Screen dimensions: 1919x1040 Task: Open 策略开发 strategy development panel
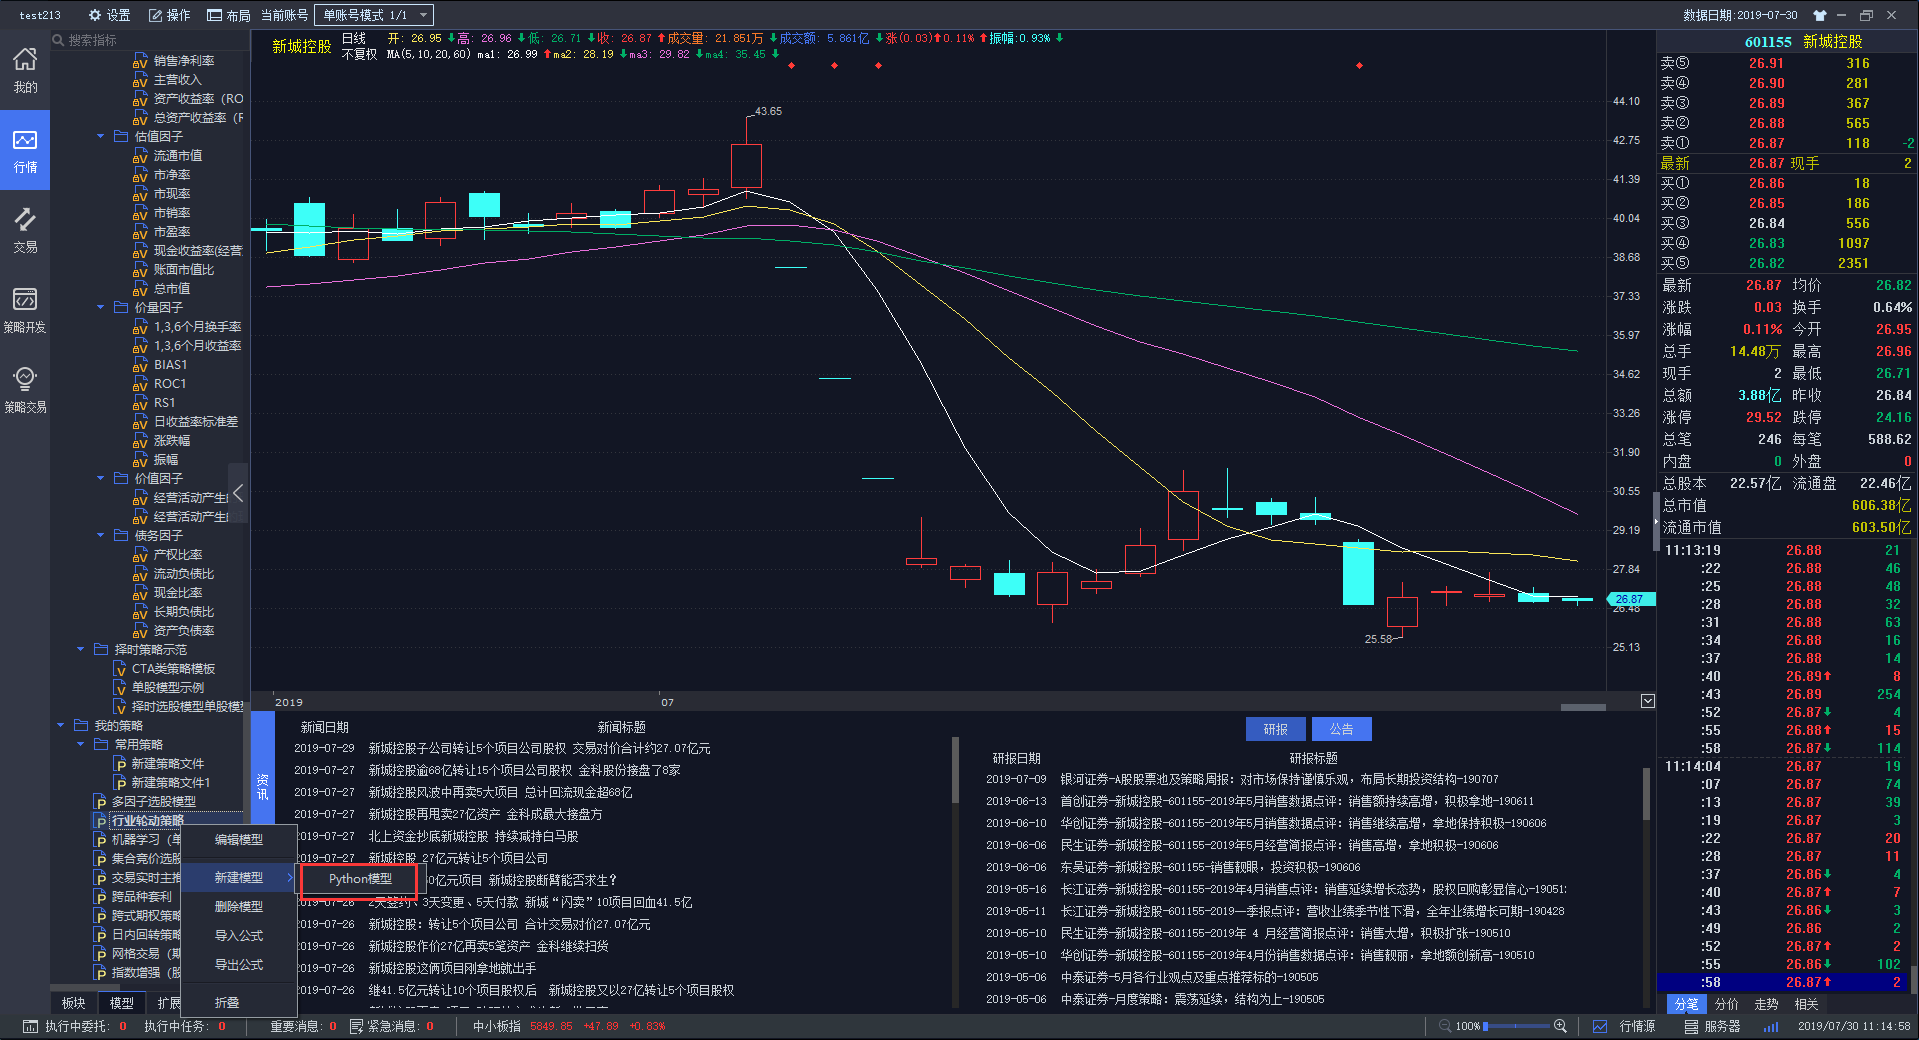(25, 310)
